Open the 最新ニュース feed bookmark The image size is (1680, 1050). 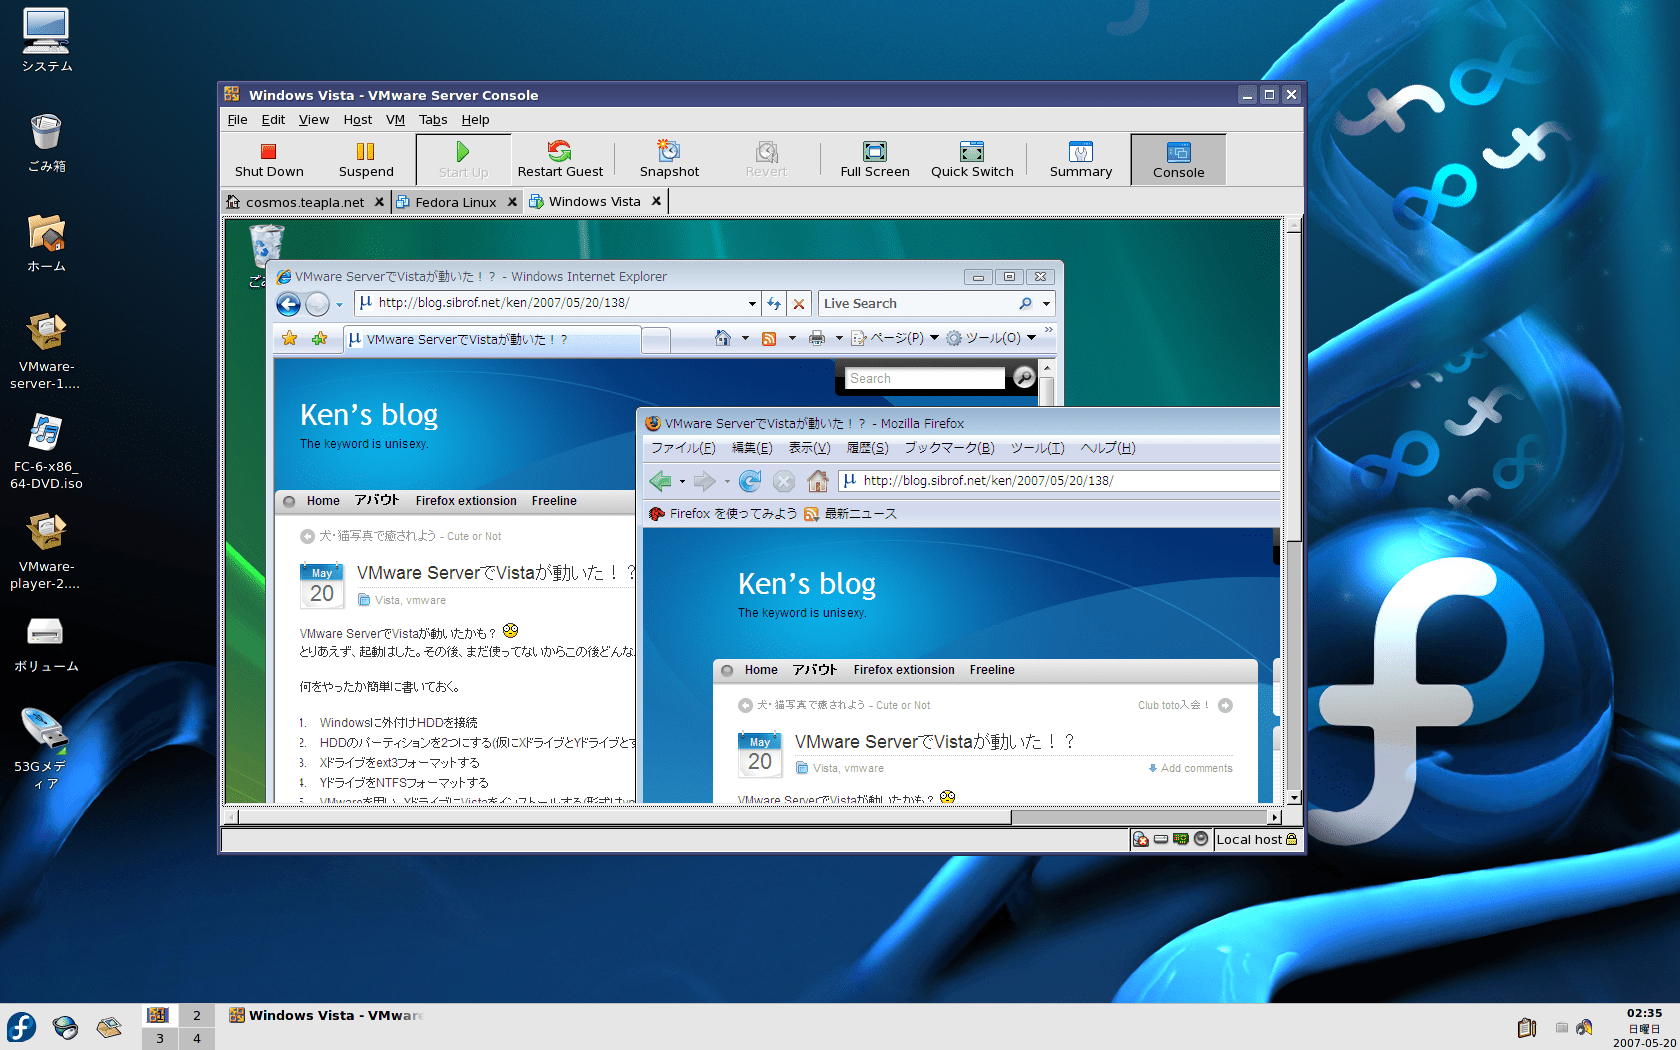(850, 514)
